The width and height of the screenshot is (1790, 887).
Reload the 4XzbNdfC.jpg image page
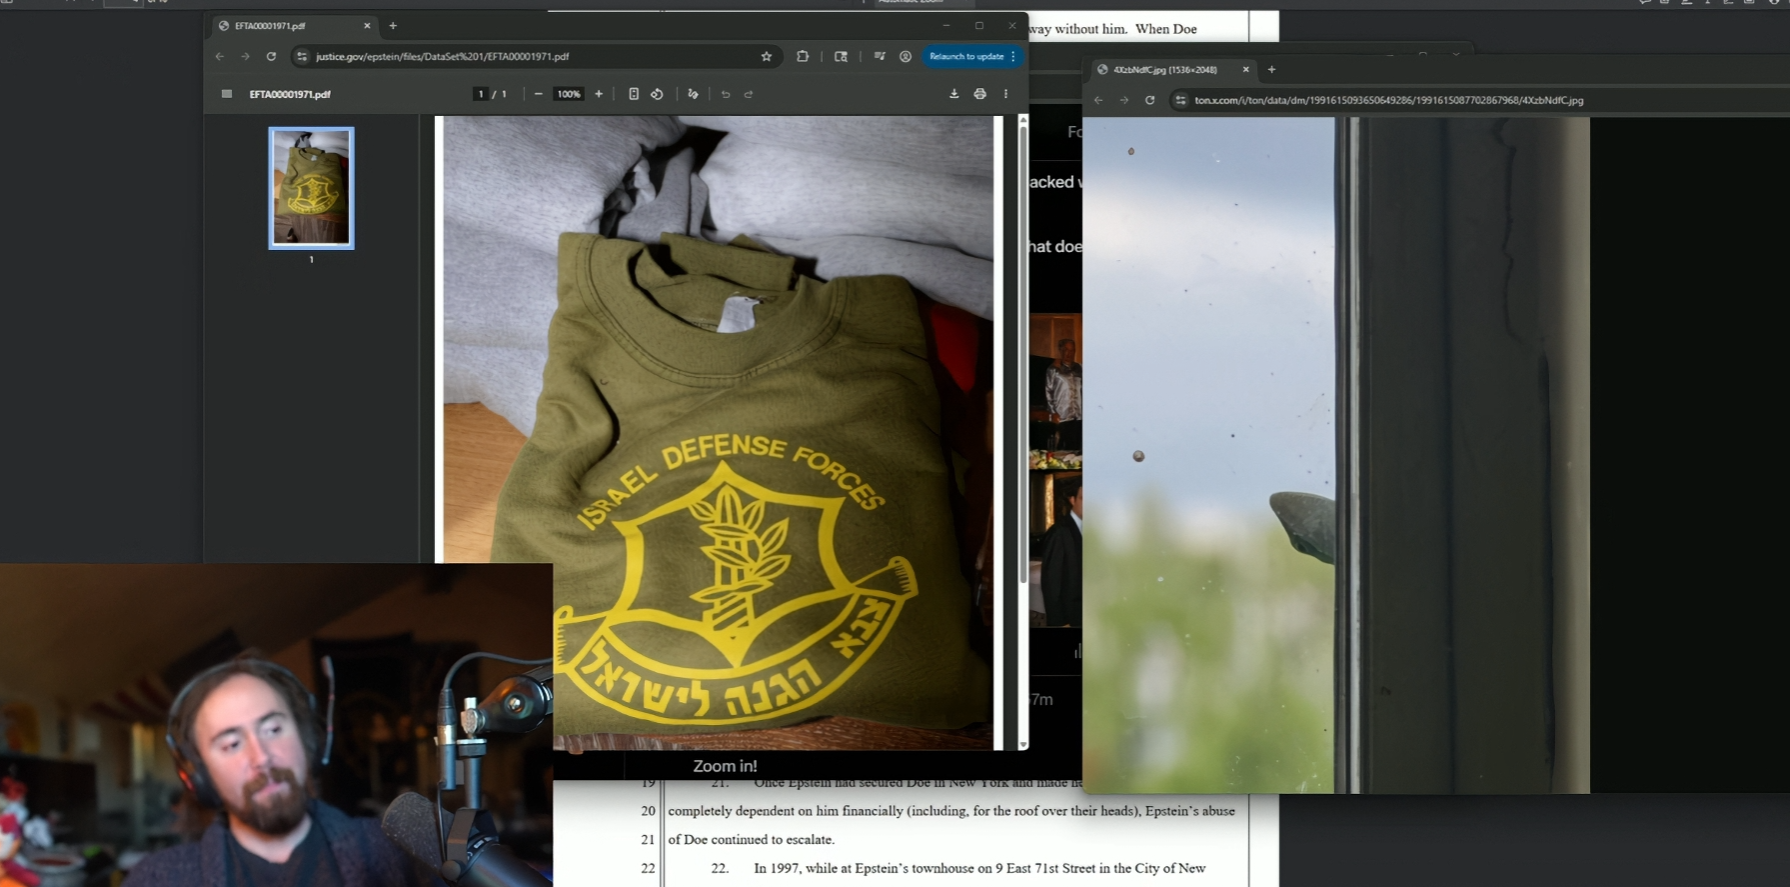(1150, 100)
